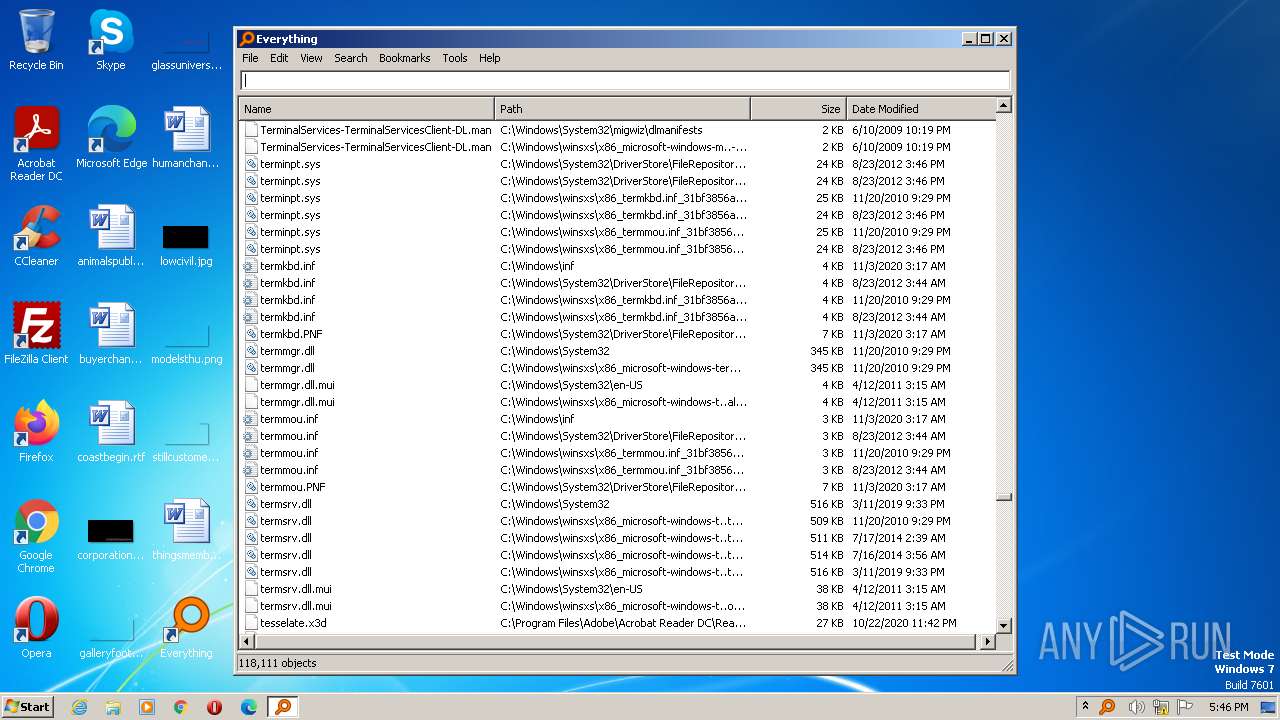Screen dimensions: 1280x720
Task: Select tesselate.x3d file row
Action: point(618,623)
